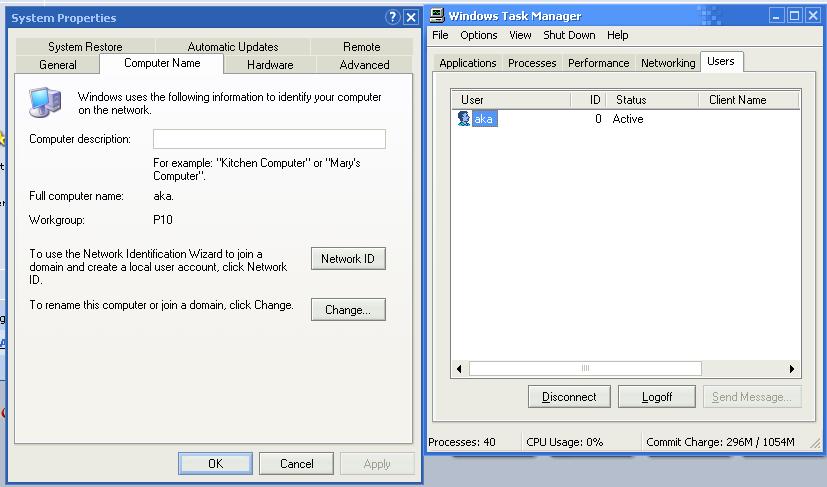This screenshot has height=487, width=827.
Task: Open the Options menu
Action: point(478,35)
